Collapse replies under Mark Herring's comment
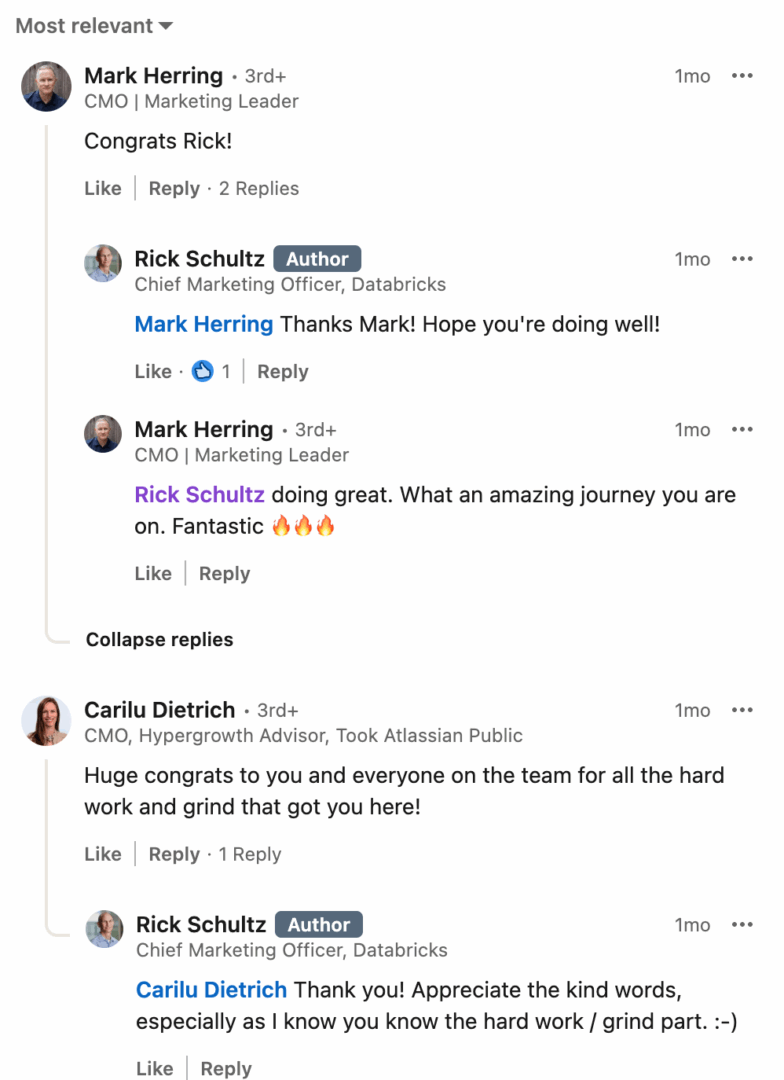The width and height of the screenshot is (784, 1080). [x=158, y=639]
